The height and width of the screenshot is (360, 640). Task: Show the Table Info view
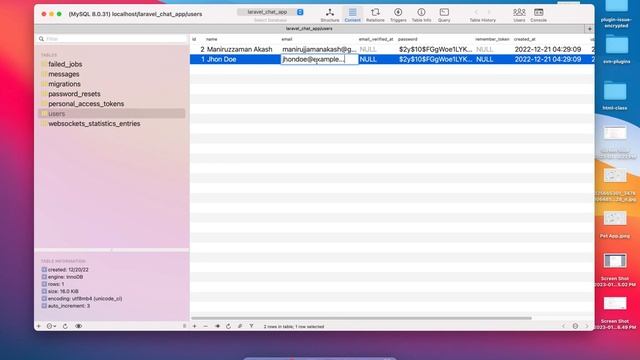[x=421, y=15]
